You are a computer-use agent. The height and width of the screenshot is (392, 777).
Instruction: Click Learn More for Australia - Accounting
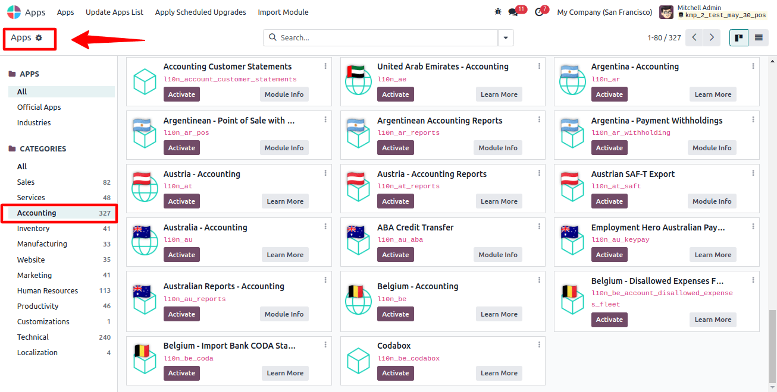[x=285, y=255]
